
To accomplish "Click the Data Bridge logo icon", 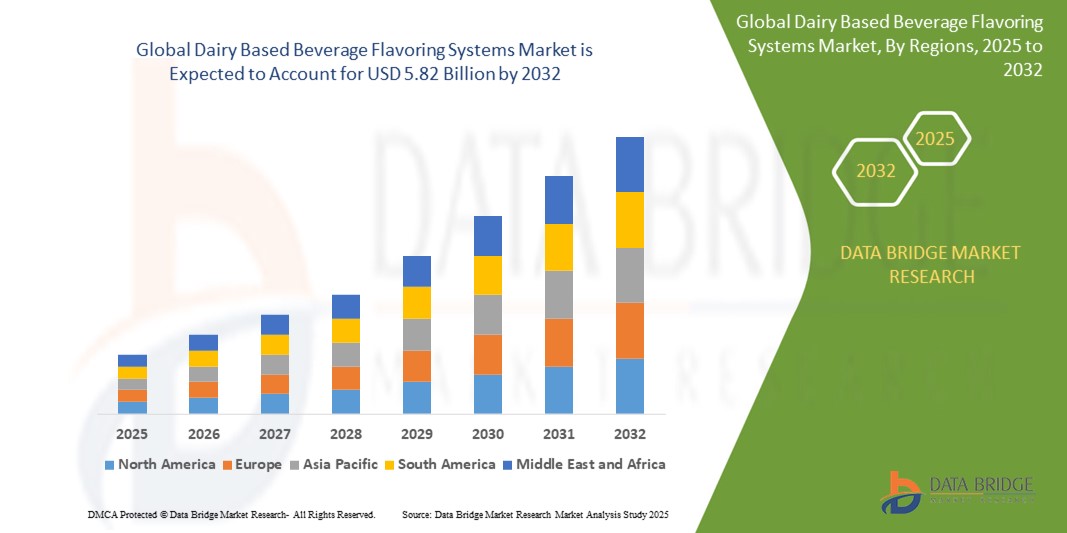I will 902,491.
